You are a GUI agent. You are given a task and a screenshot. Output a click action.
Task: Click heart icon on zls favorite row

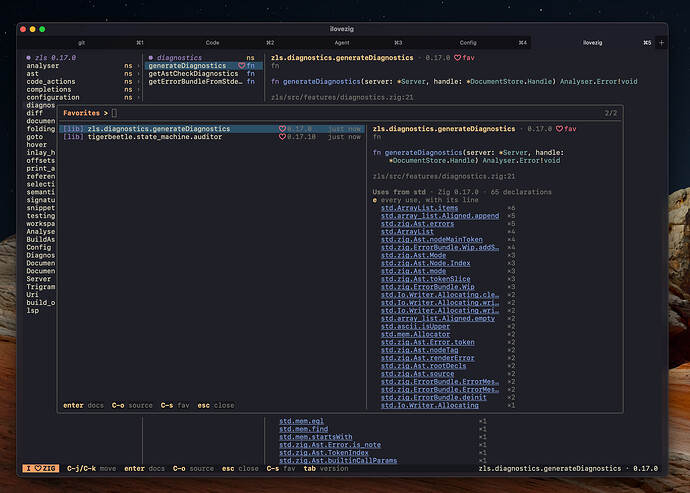pos(283,129)
